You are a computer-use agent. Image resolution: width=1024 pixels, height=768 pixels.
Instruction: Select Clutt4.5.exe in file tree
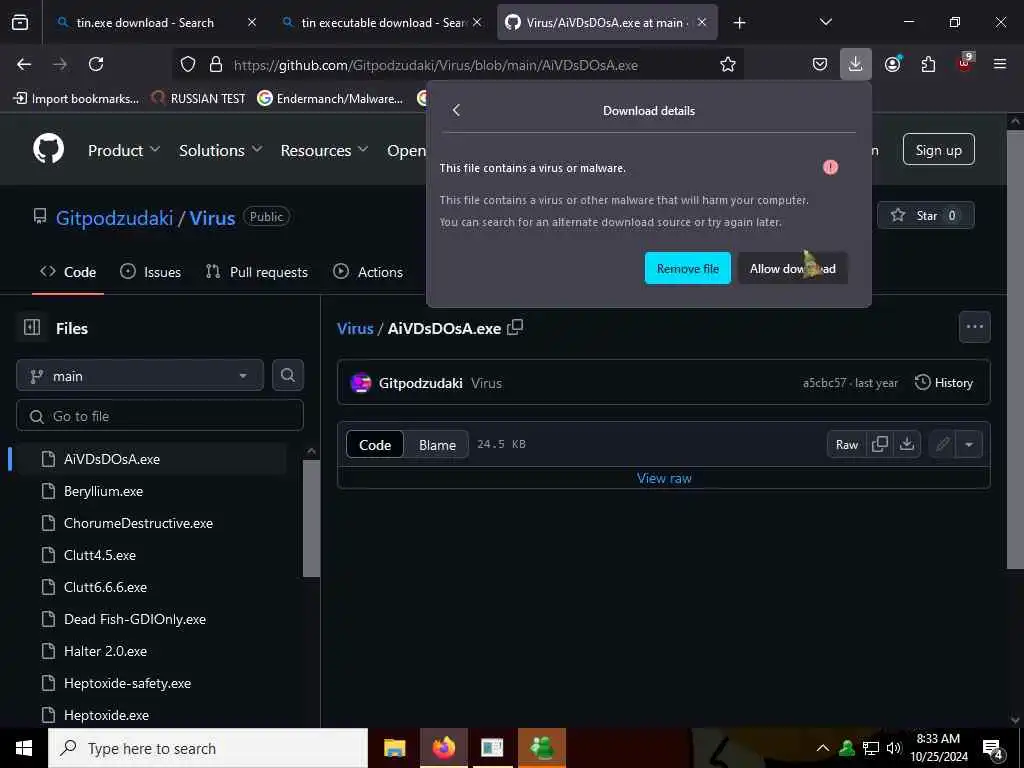(99, 555)
